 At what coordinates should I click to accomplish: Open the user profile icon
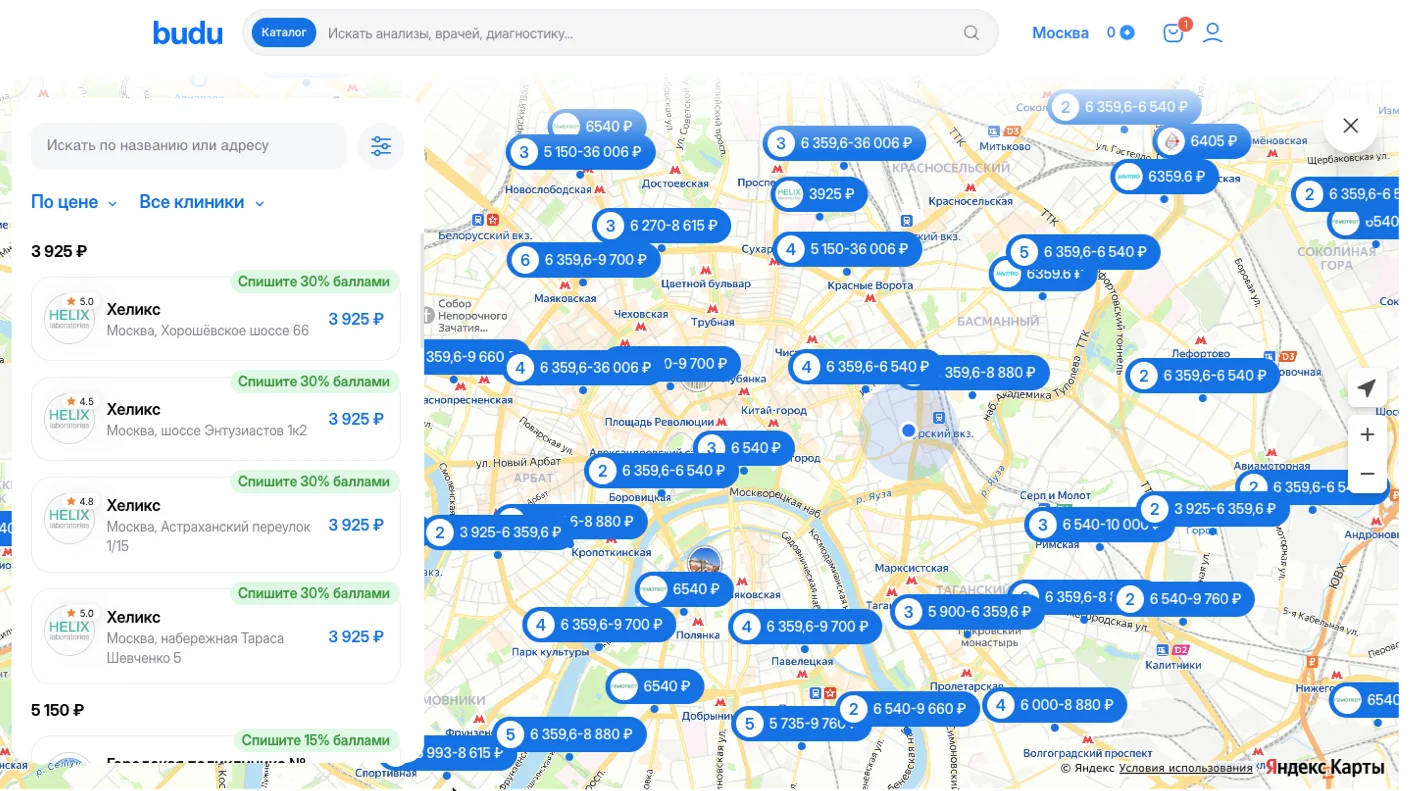click(x=1212, y=33)
